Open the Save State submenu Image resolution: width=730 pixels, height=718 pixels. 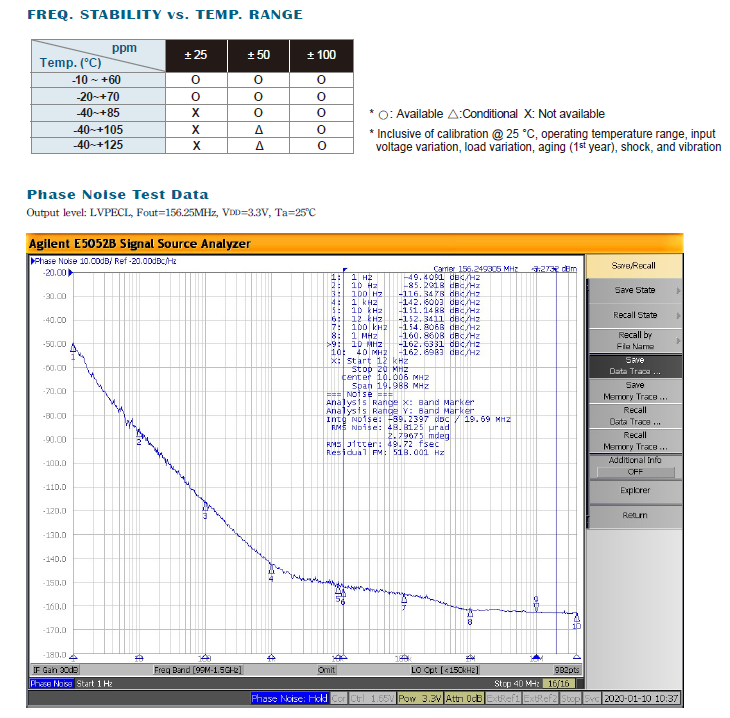(x=635, y=291)
